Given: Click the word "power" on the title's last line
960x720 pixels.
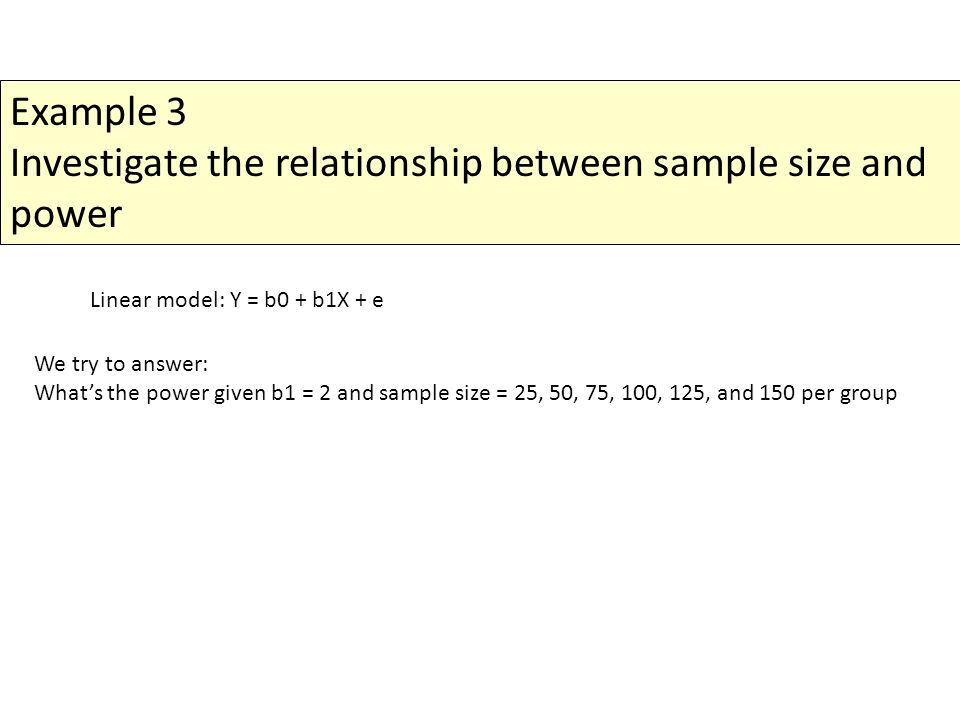Looking at the screenshot, I should coord(66,216).
